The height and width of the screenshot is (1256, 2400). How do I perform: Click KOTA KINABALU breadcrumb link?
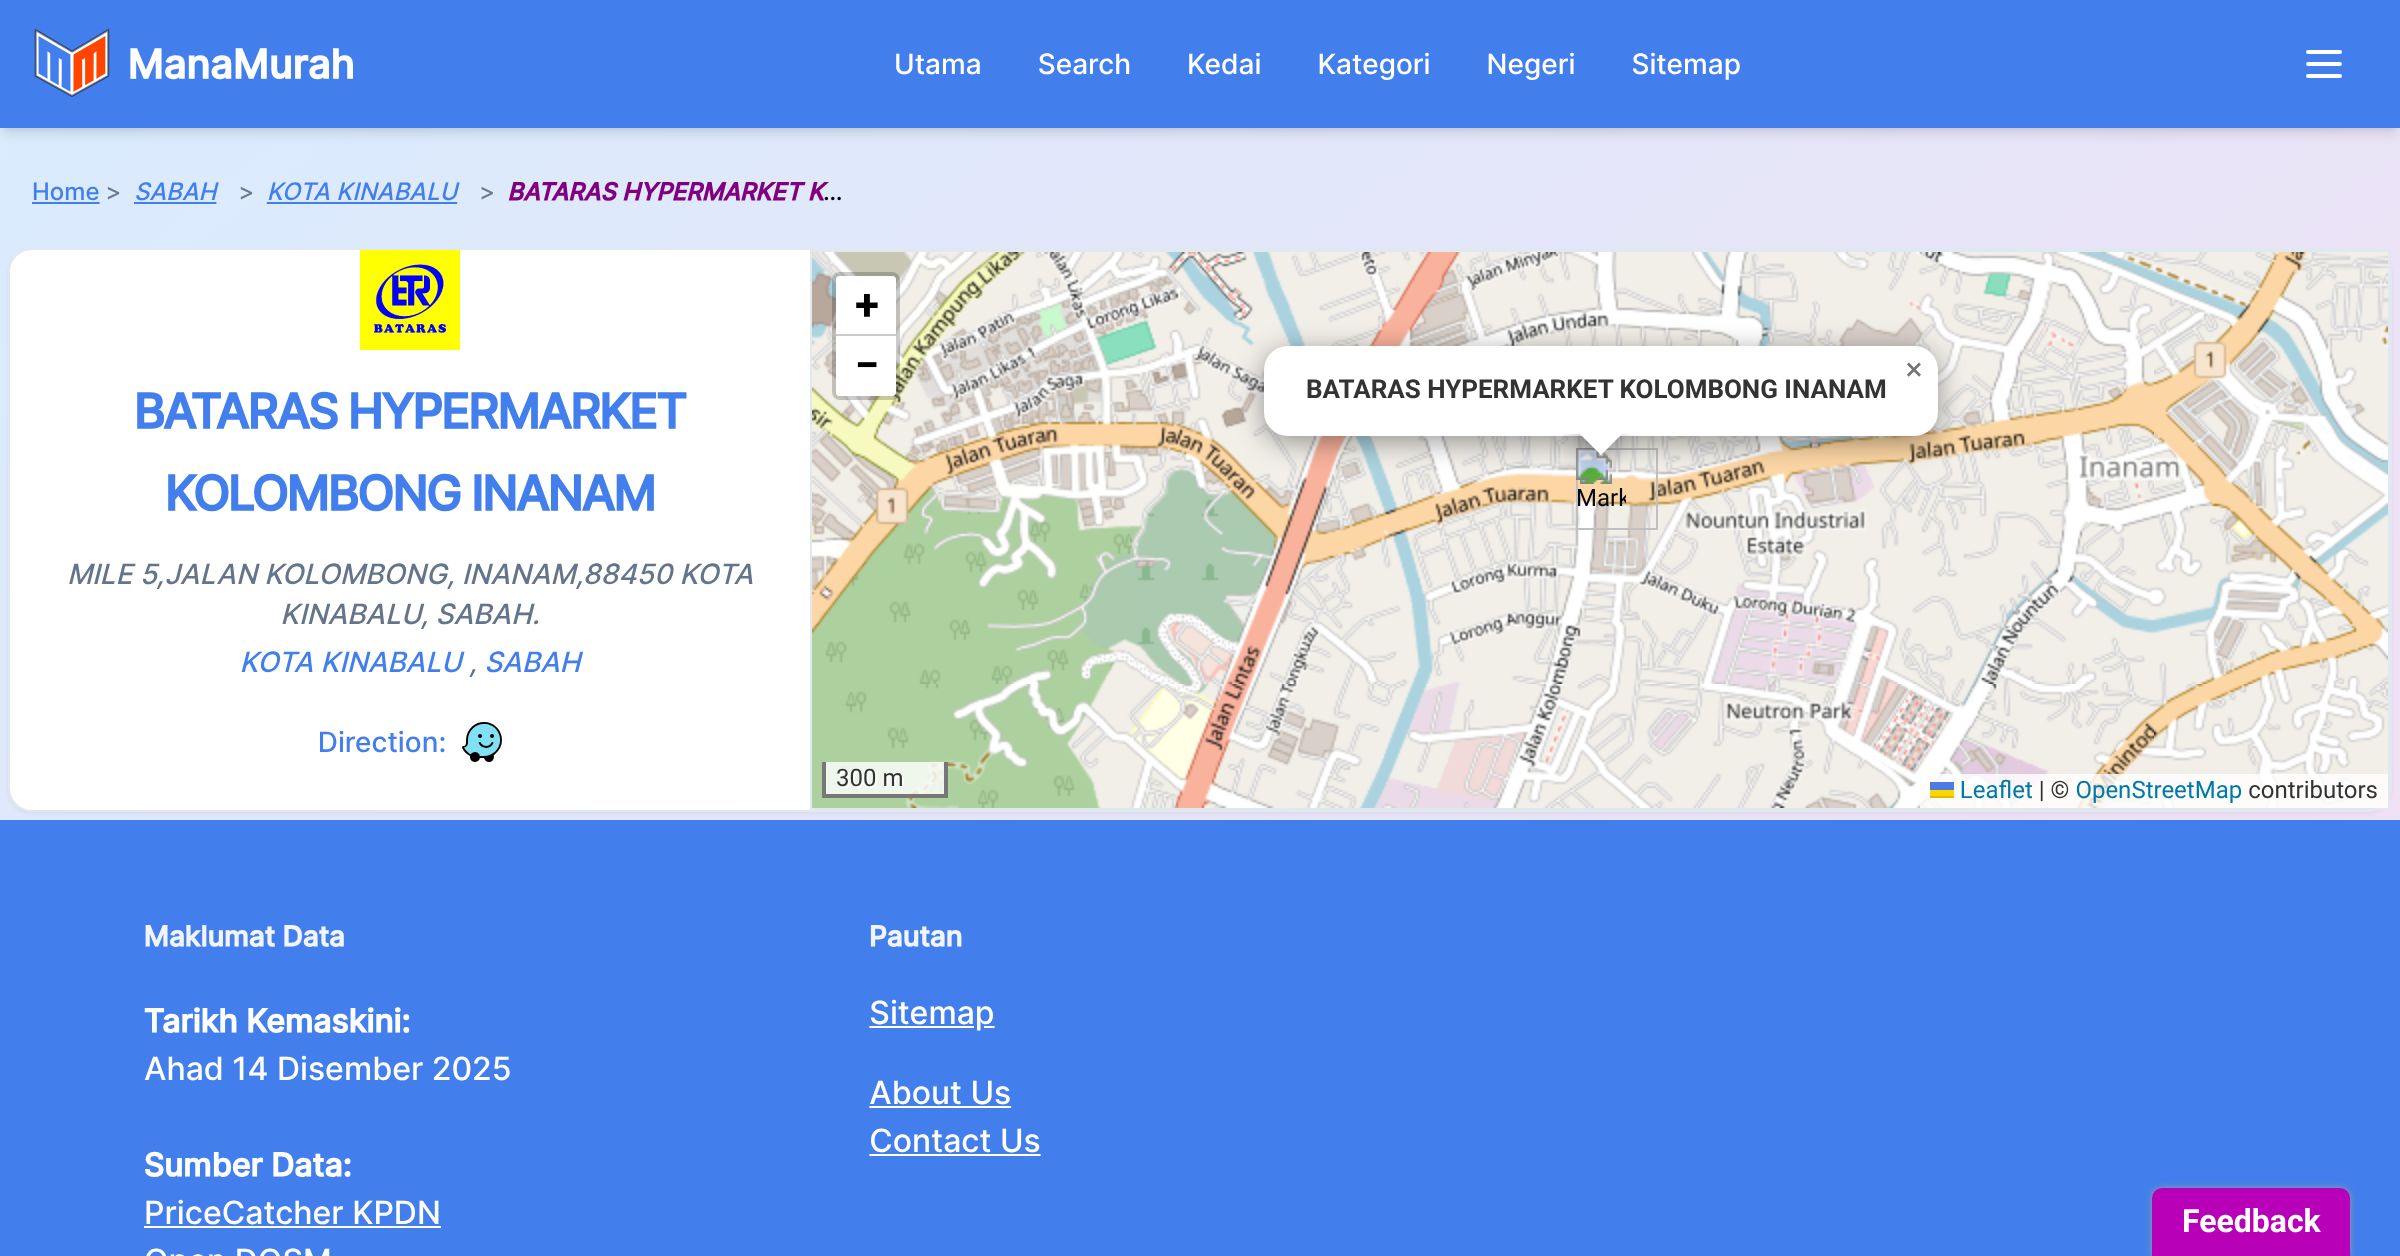coord(362,191)
